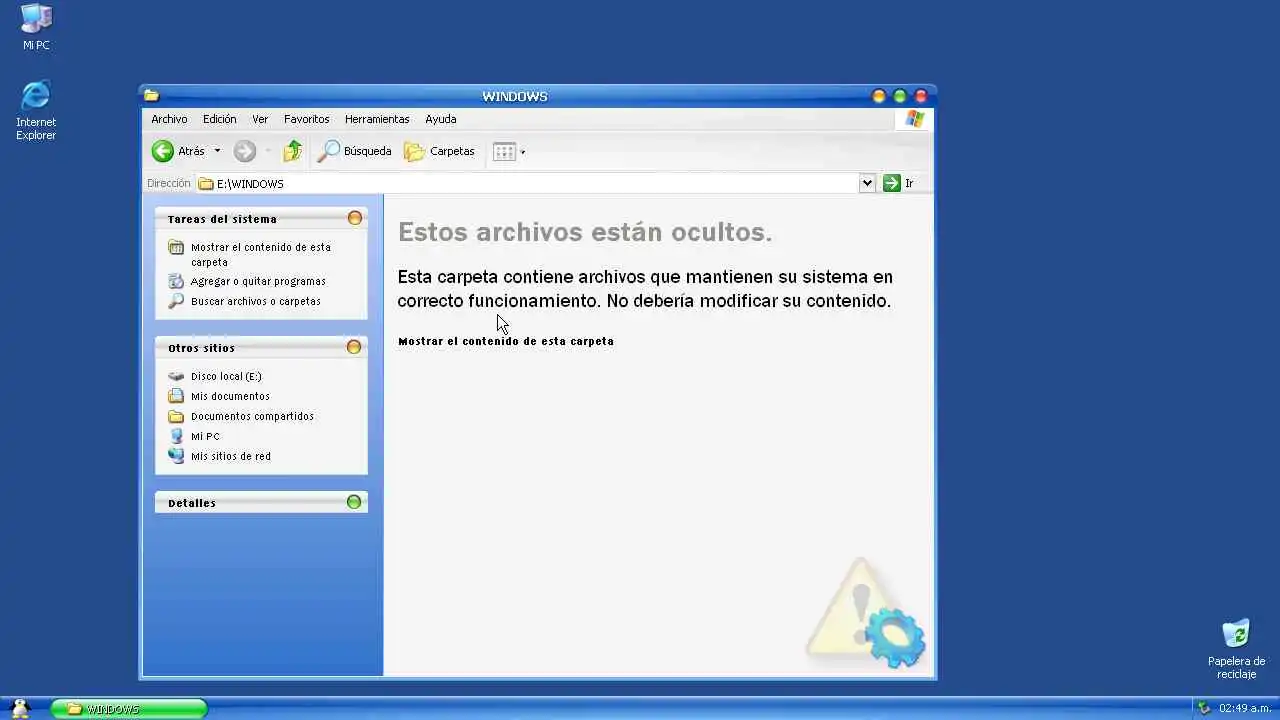1280x720 pixels.
Task: Open the address bar dropdown list
Action: (867, 183)
